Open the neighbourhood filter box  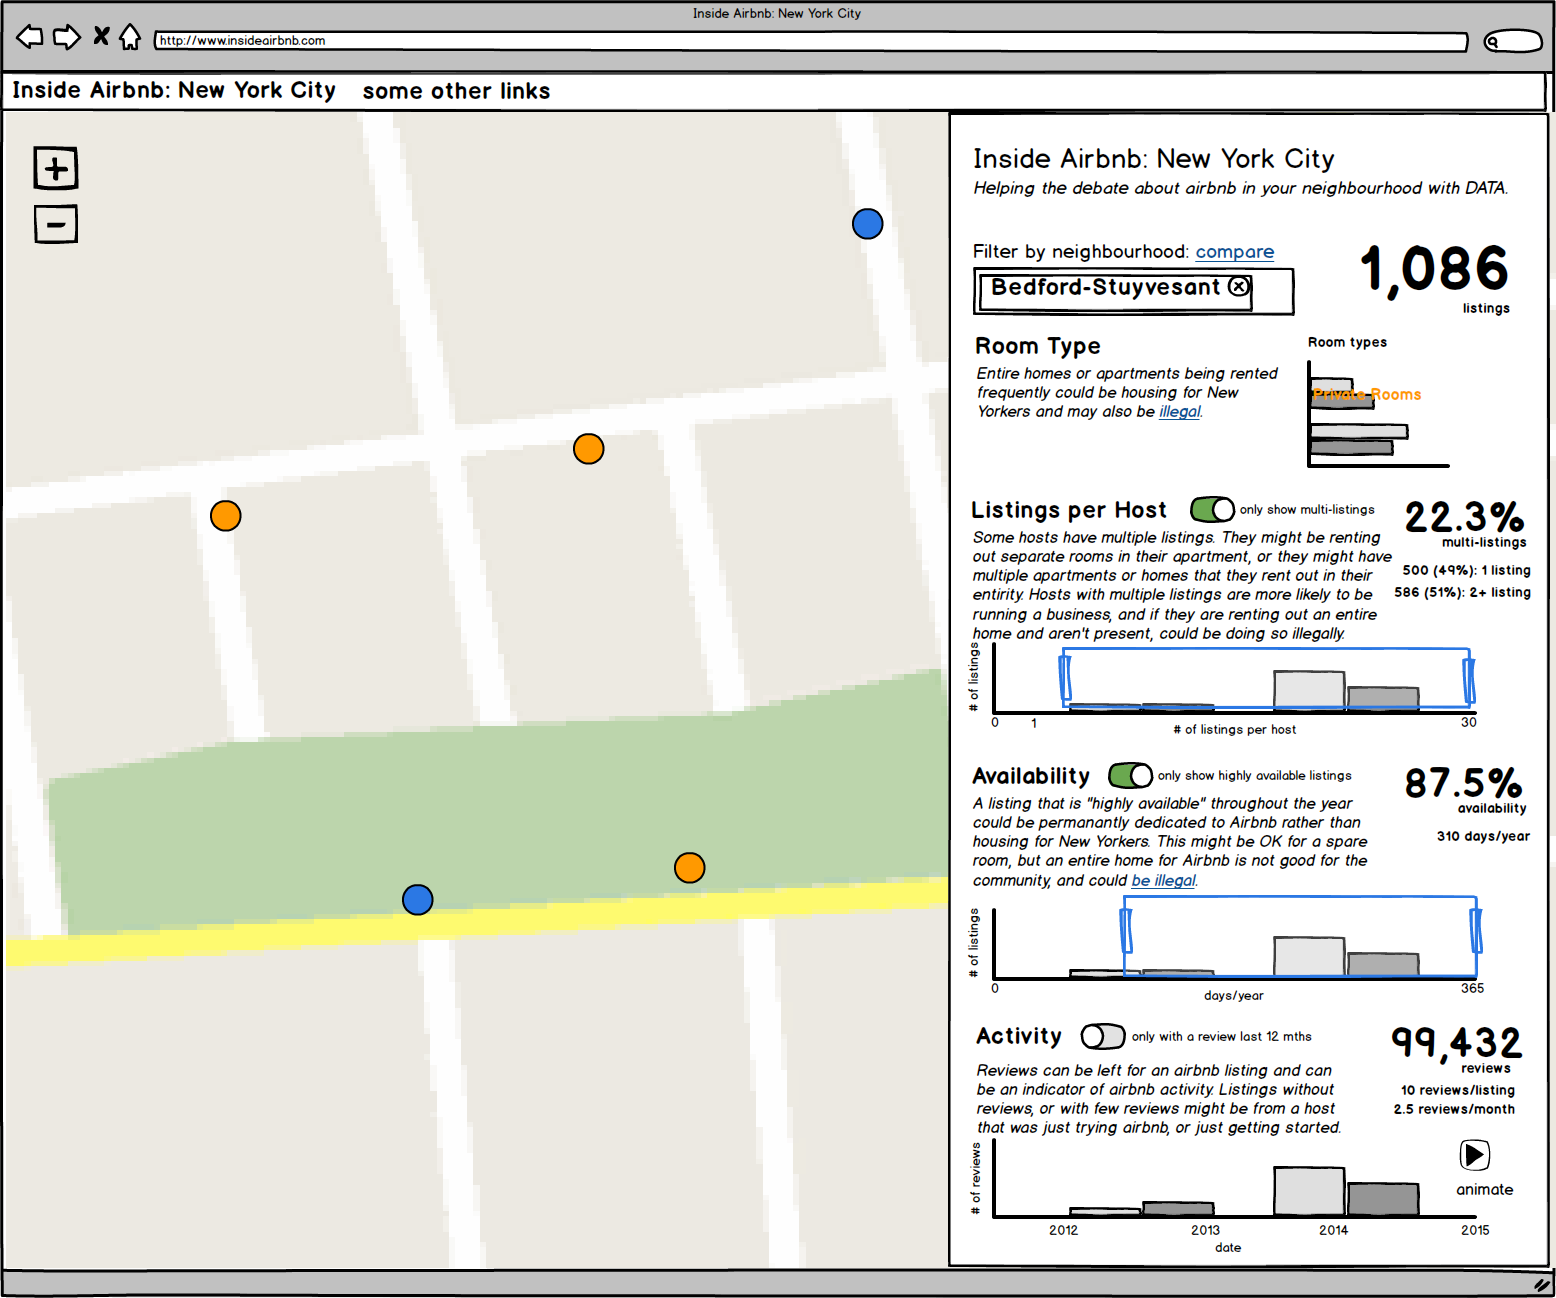click(1134, 291)
